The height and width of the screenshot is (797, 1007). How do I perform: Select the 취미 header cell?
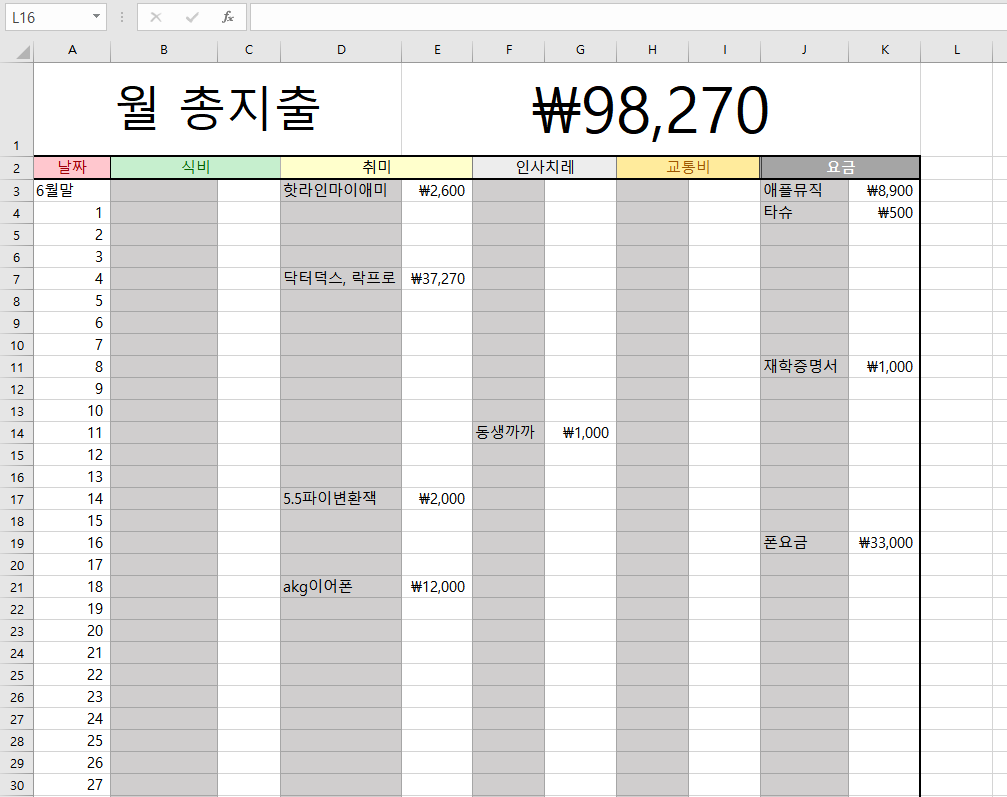point(376,168)
